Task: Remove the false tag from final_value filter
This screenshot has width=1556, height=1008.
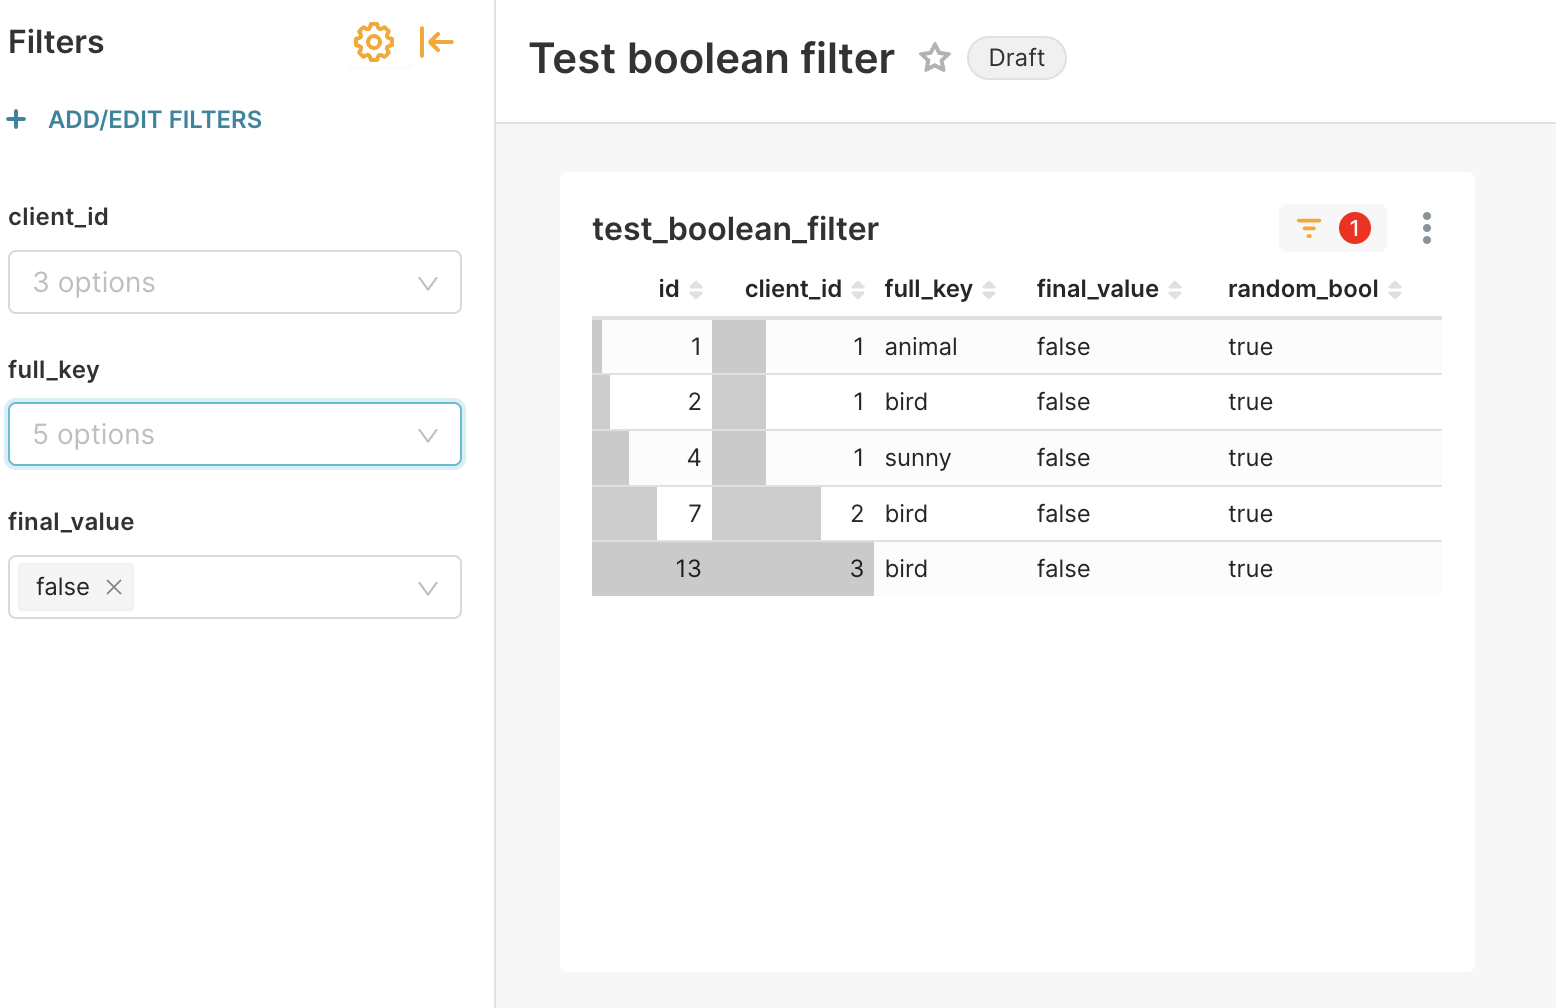Action: pyautogui.click(x=114, y=587)
